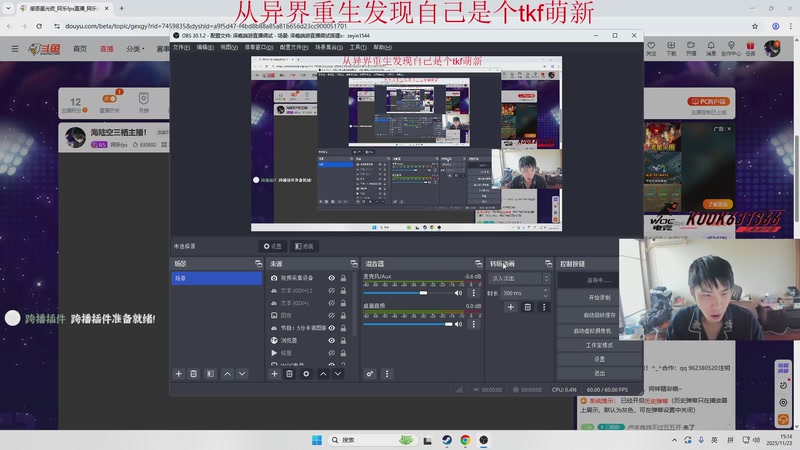Pop out the 转场动画 dock panel icon
Image resolution: width=800 pixels, height=450 pixels.
click(x=548, y=264)
